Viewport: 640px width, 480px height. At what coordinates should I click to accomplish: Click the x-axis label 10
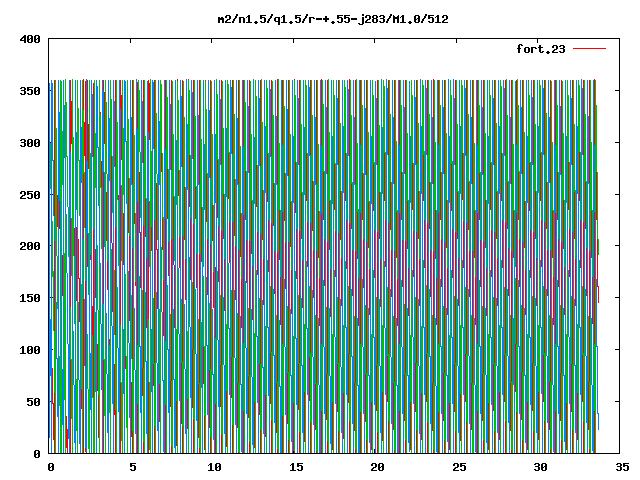pyautogui.click(x=214, y=467)
